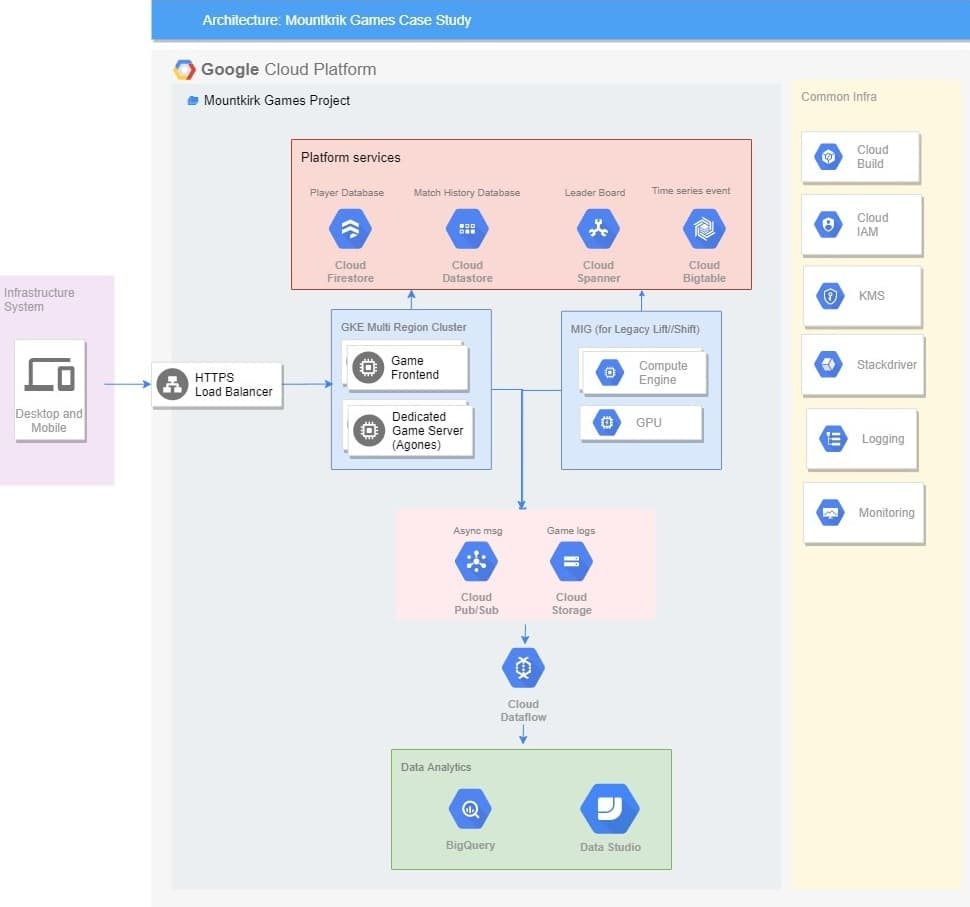Click the Mountkirk Games Project folder icon
970x907 pixels.
[x=193, y=100]
